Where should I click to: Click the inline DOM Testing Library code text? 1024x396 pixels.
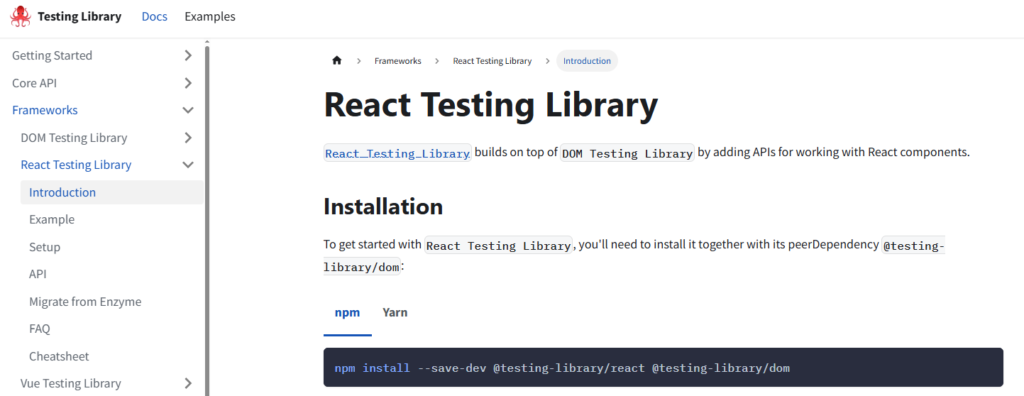click(x=628, y=154)
